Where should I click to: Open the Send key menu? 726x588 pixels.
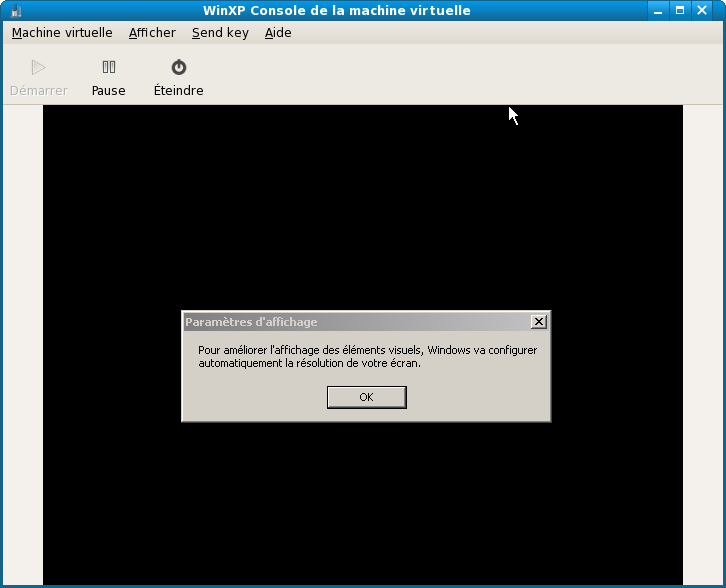[x=220, y=33]
